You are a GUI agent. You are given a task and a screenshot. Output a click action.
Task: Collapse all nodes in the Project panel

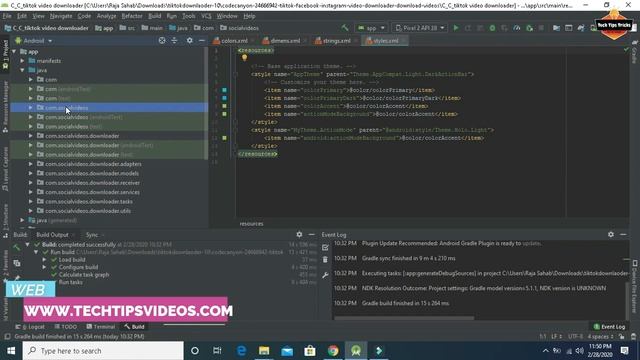[174, 40]
